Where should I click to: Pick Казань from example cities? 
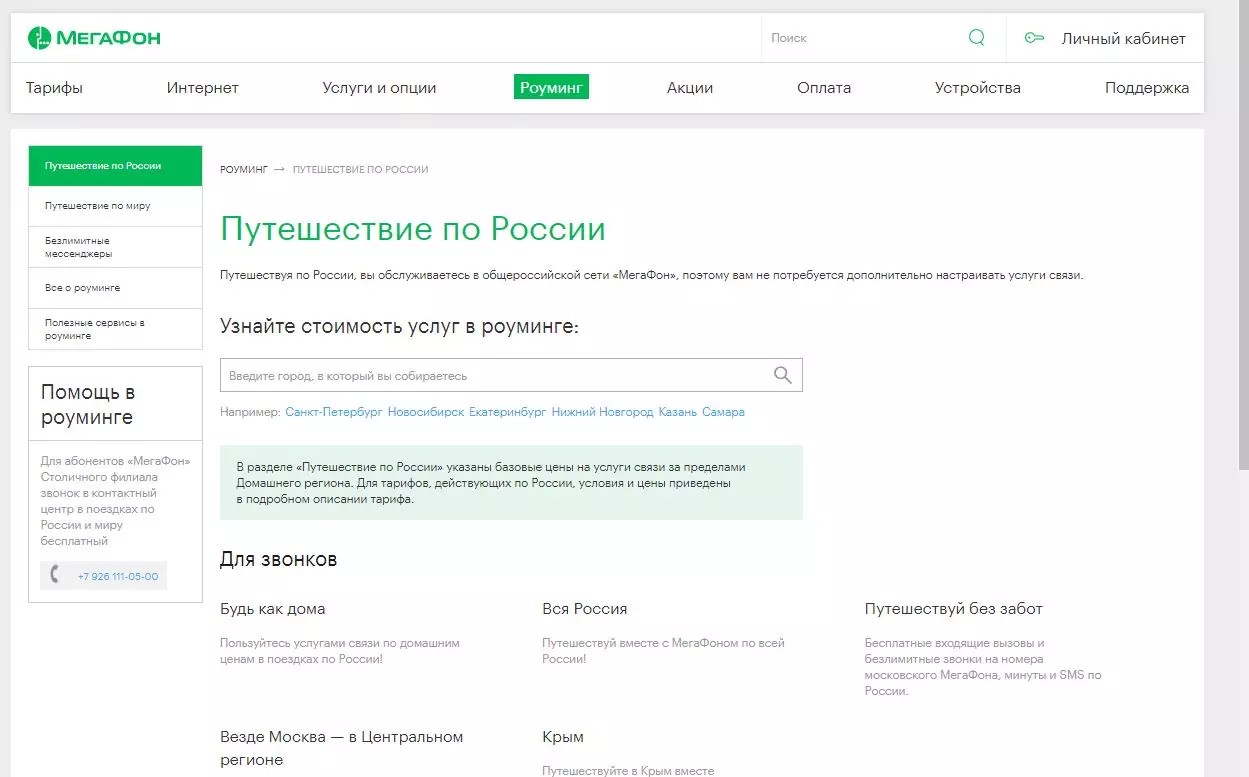677,412
